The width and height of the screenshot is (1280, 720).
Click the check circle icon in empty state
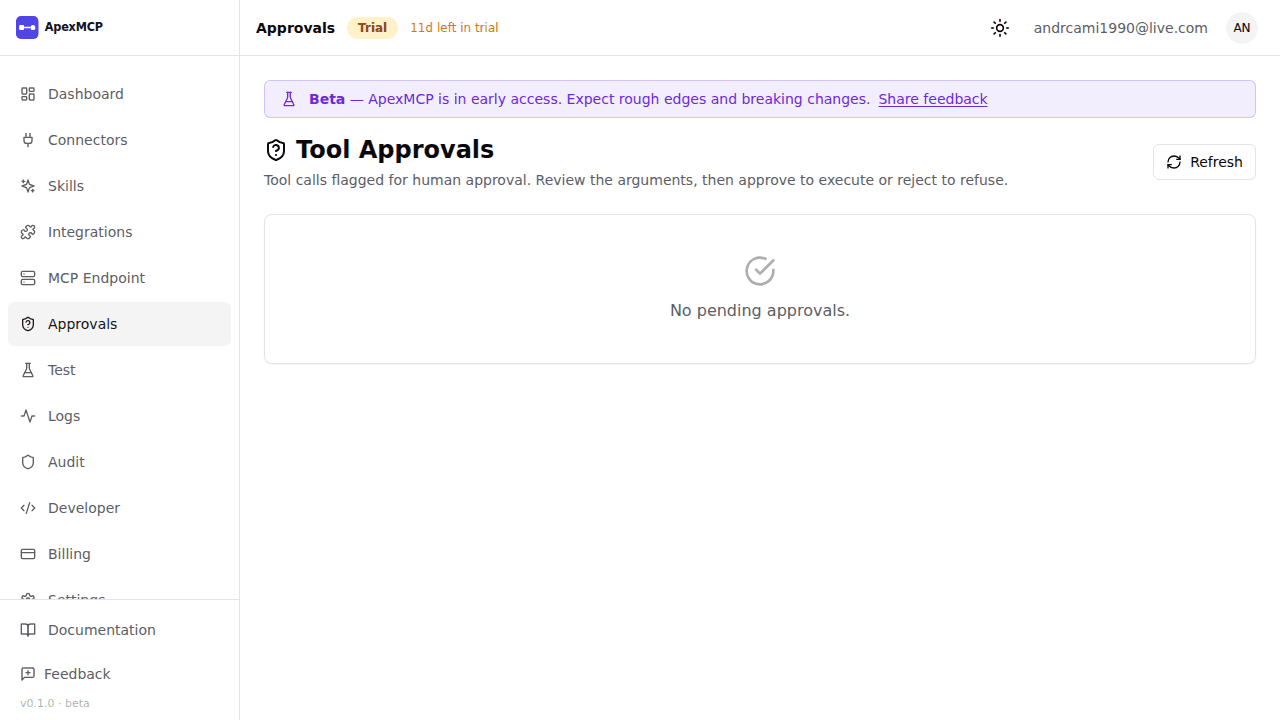(x=760, y=271)
